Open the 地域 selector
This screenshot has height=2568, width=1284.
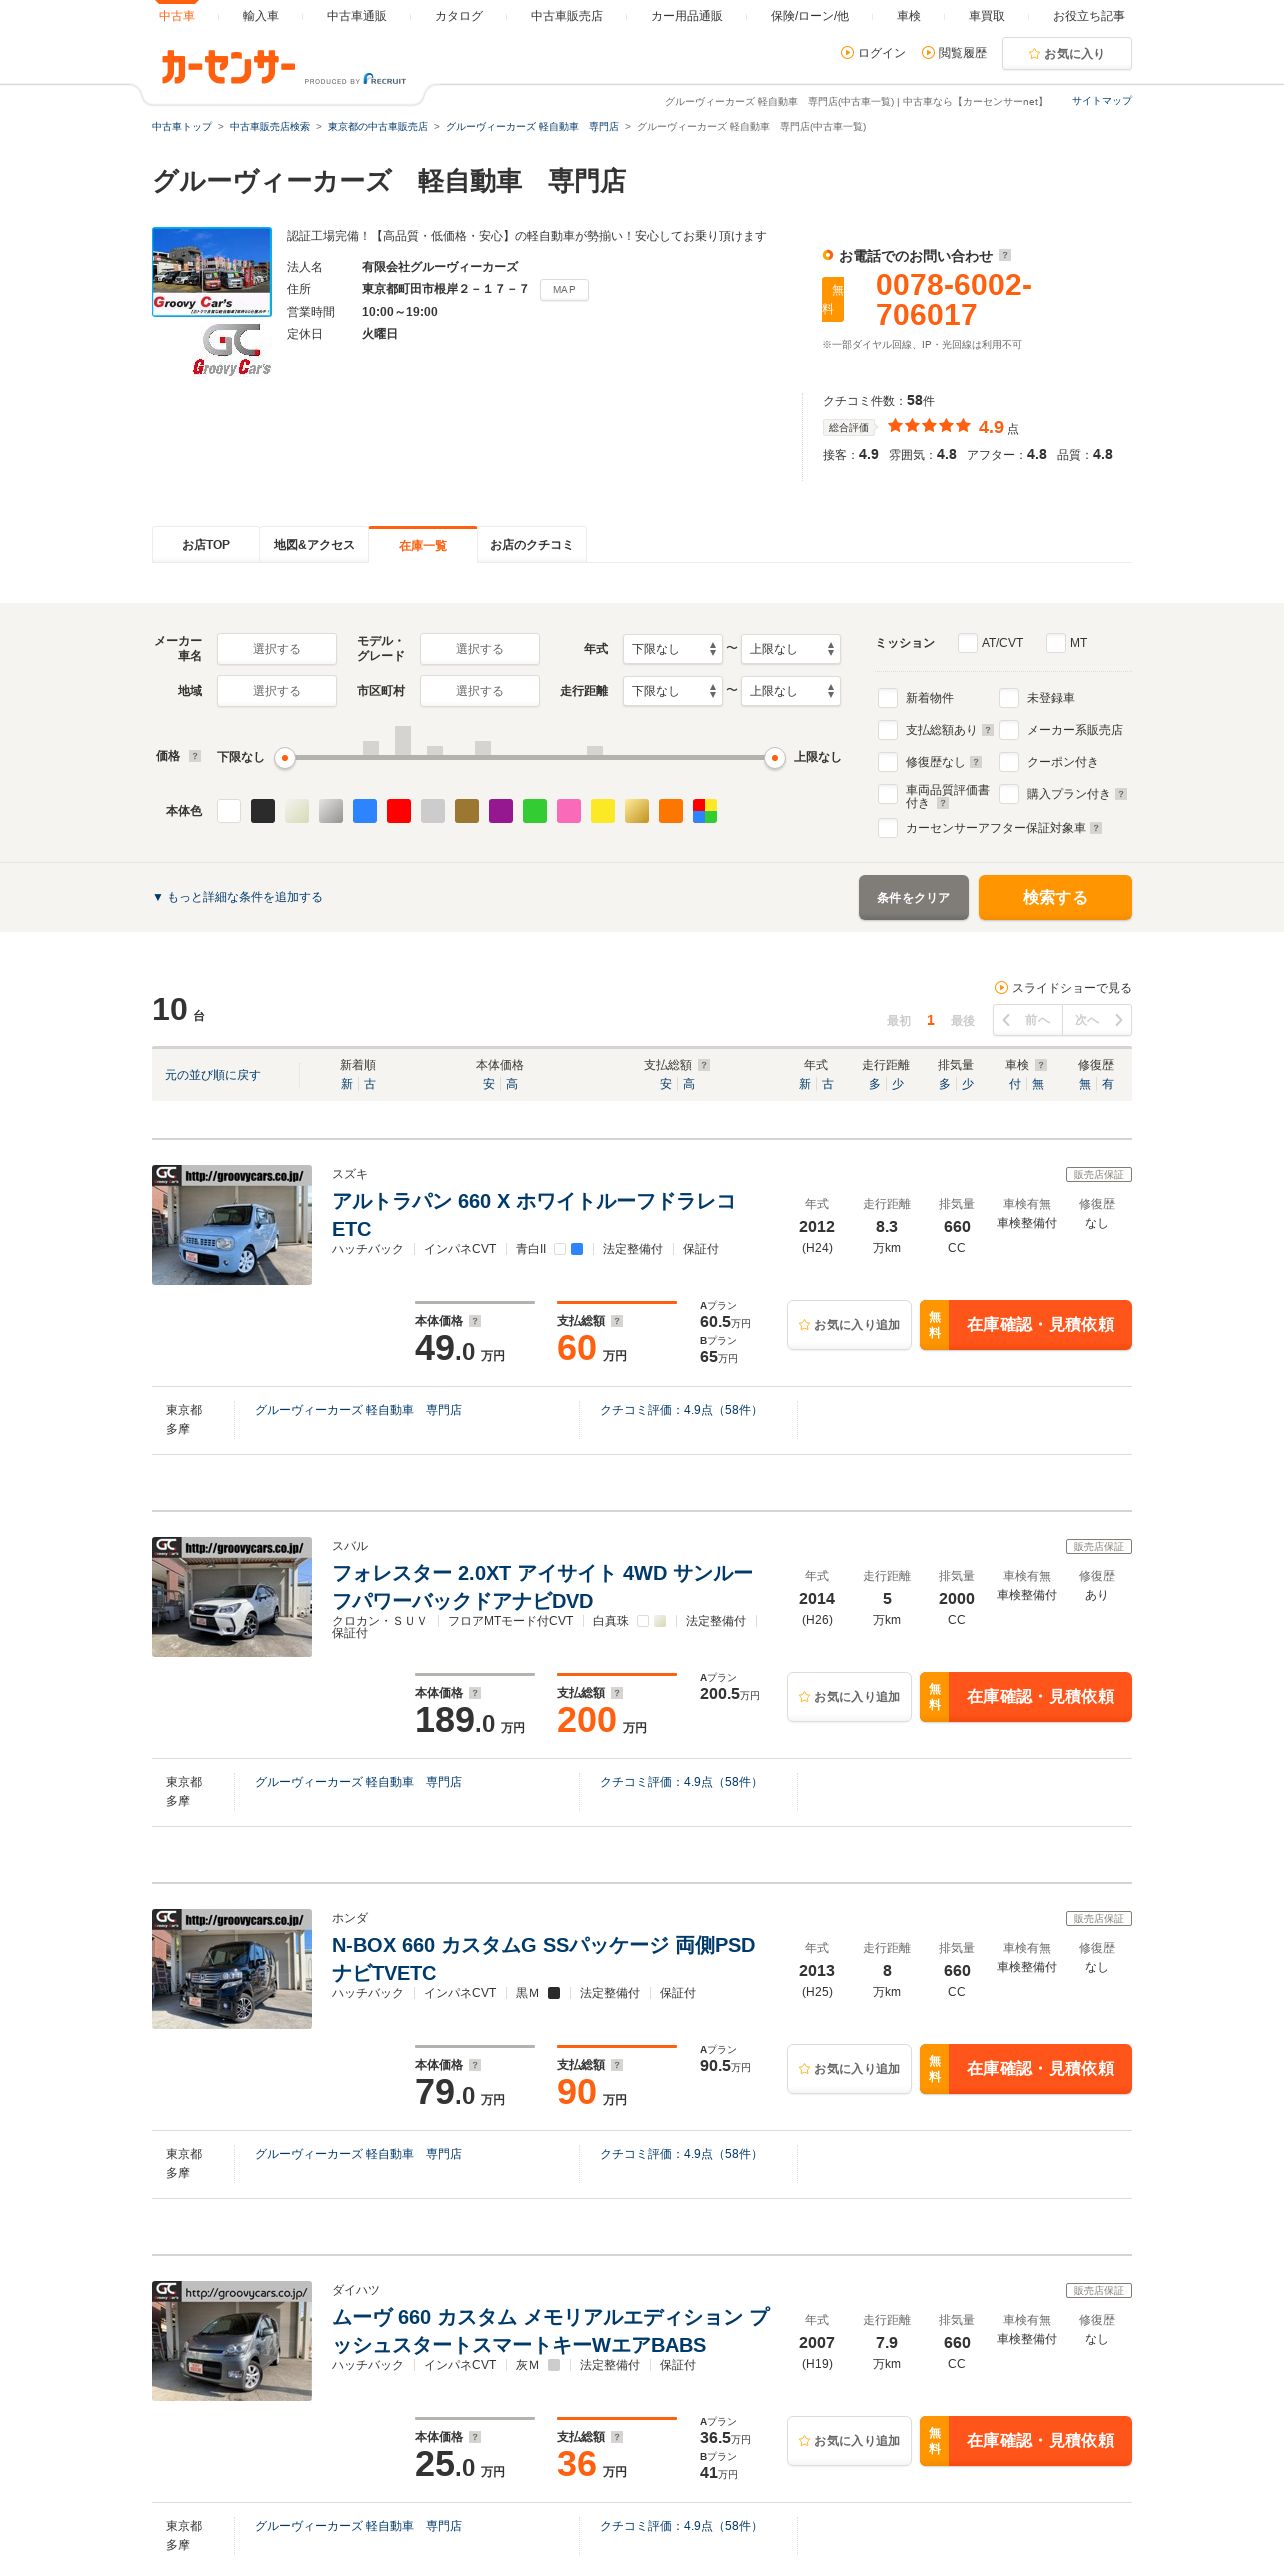pos(277,691)
